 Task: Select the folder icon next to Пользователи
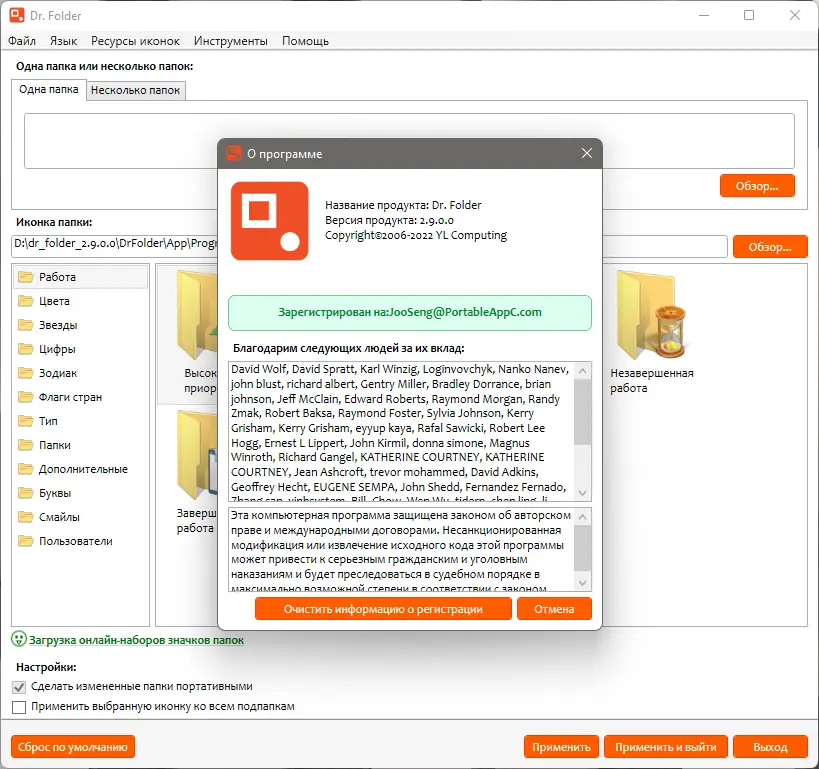(26, 541)
